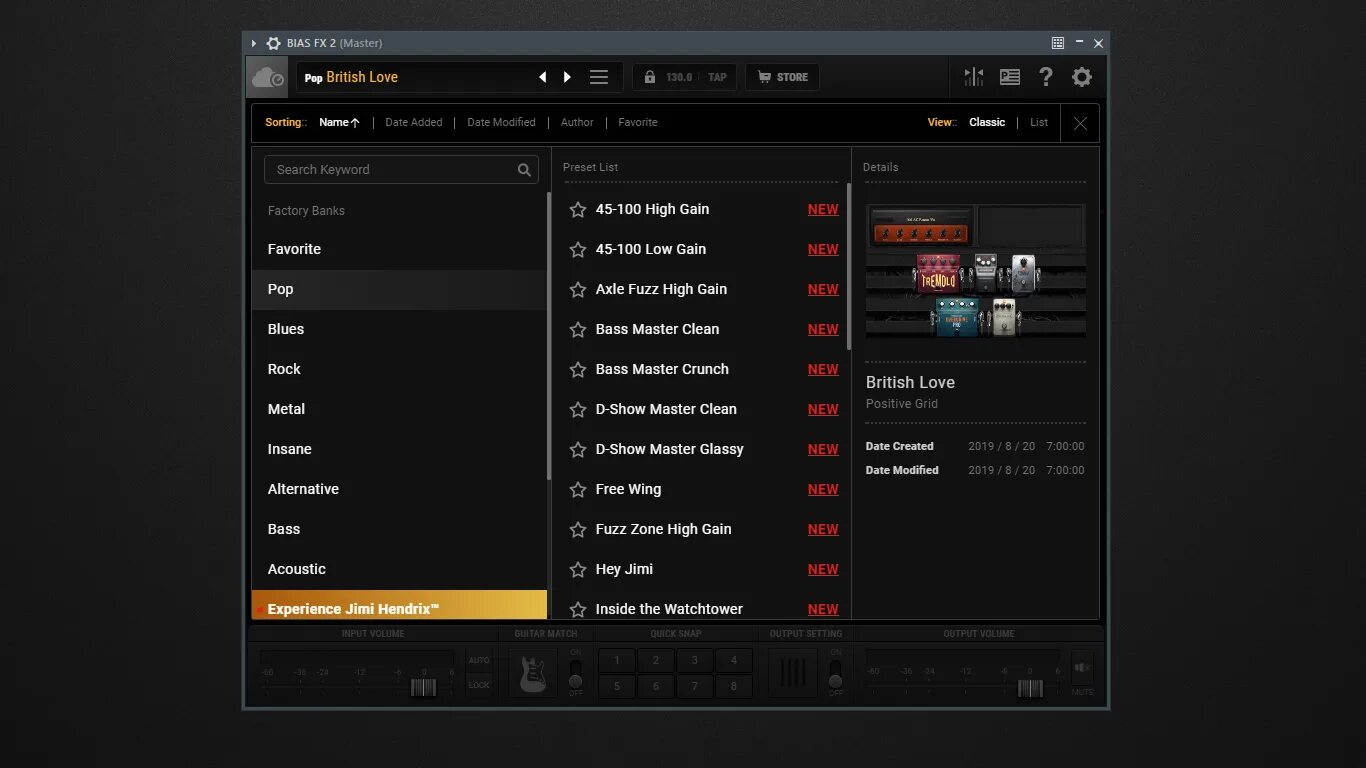This screenshot has height=768, width=1366.
Task: Toggle favorite star for Free Wing
Action: click(x=578, y=489)
